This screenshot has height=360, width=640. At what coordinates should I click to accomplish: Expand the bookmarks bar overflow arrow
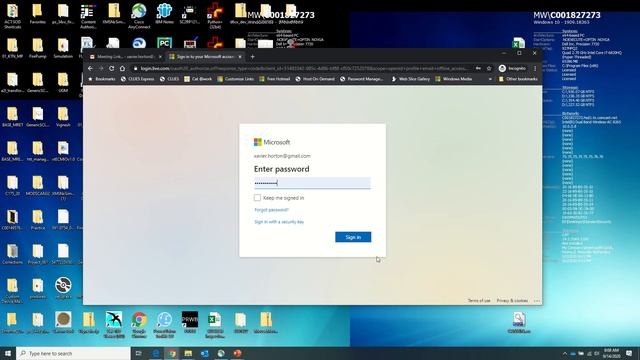point(490,79)
